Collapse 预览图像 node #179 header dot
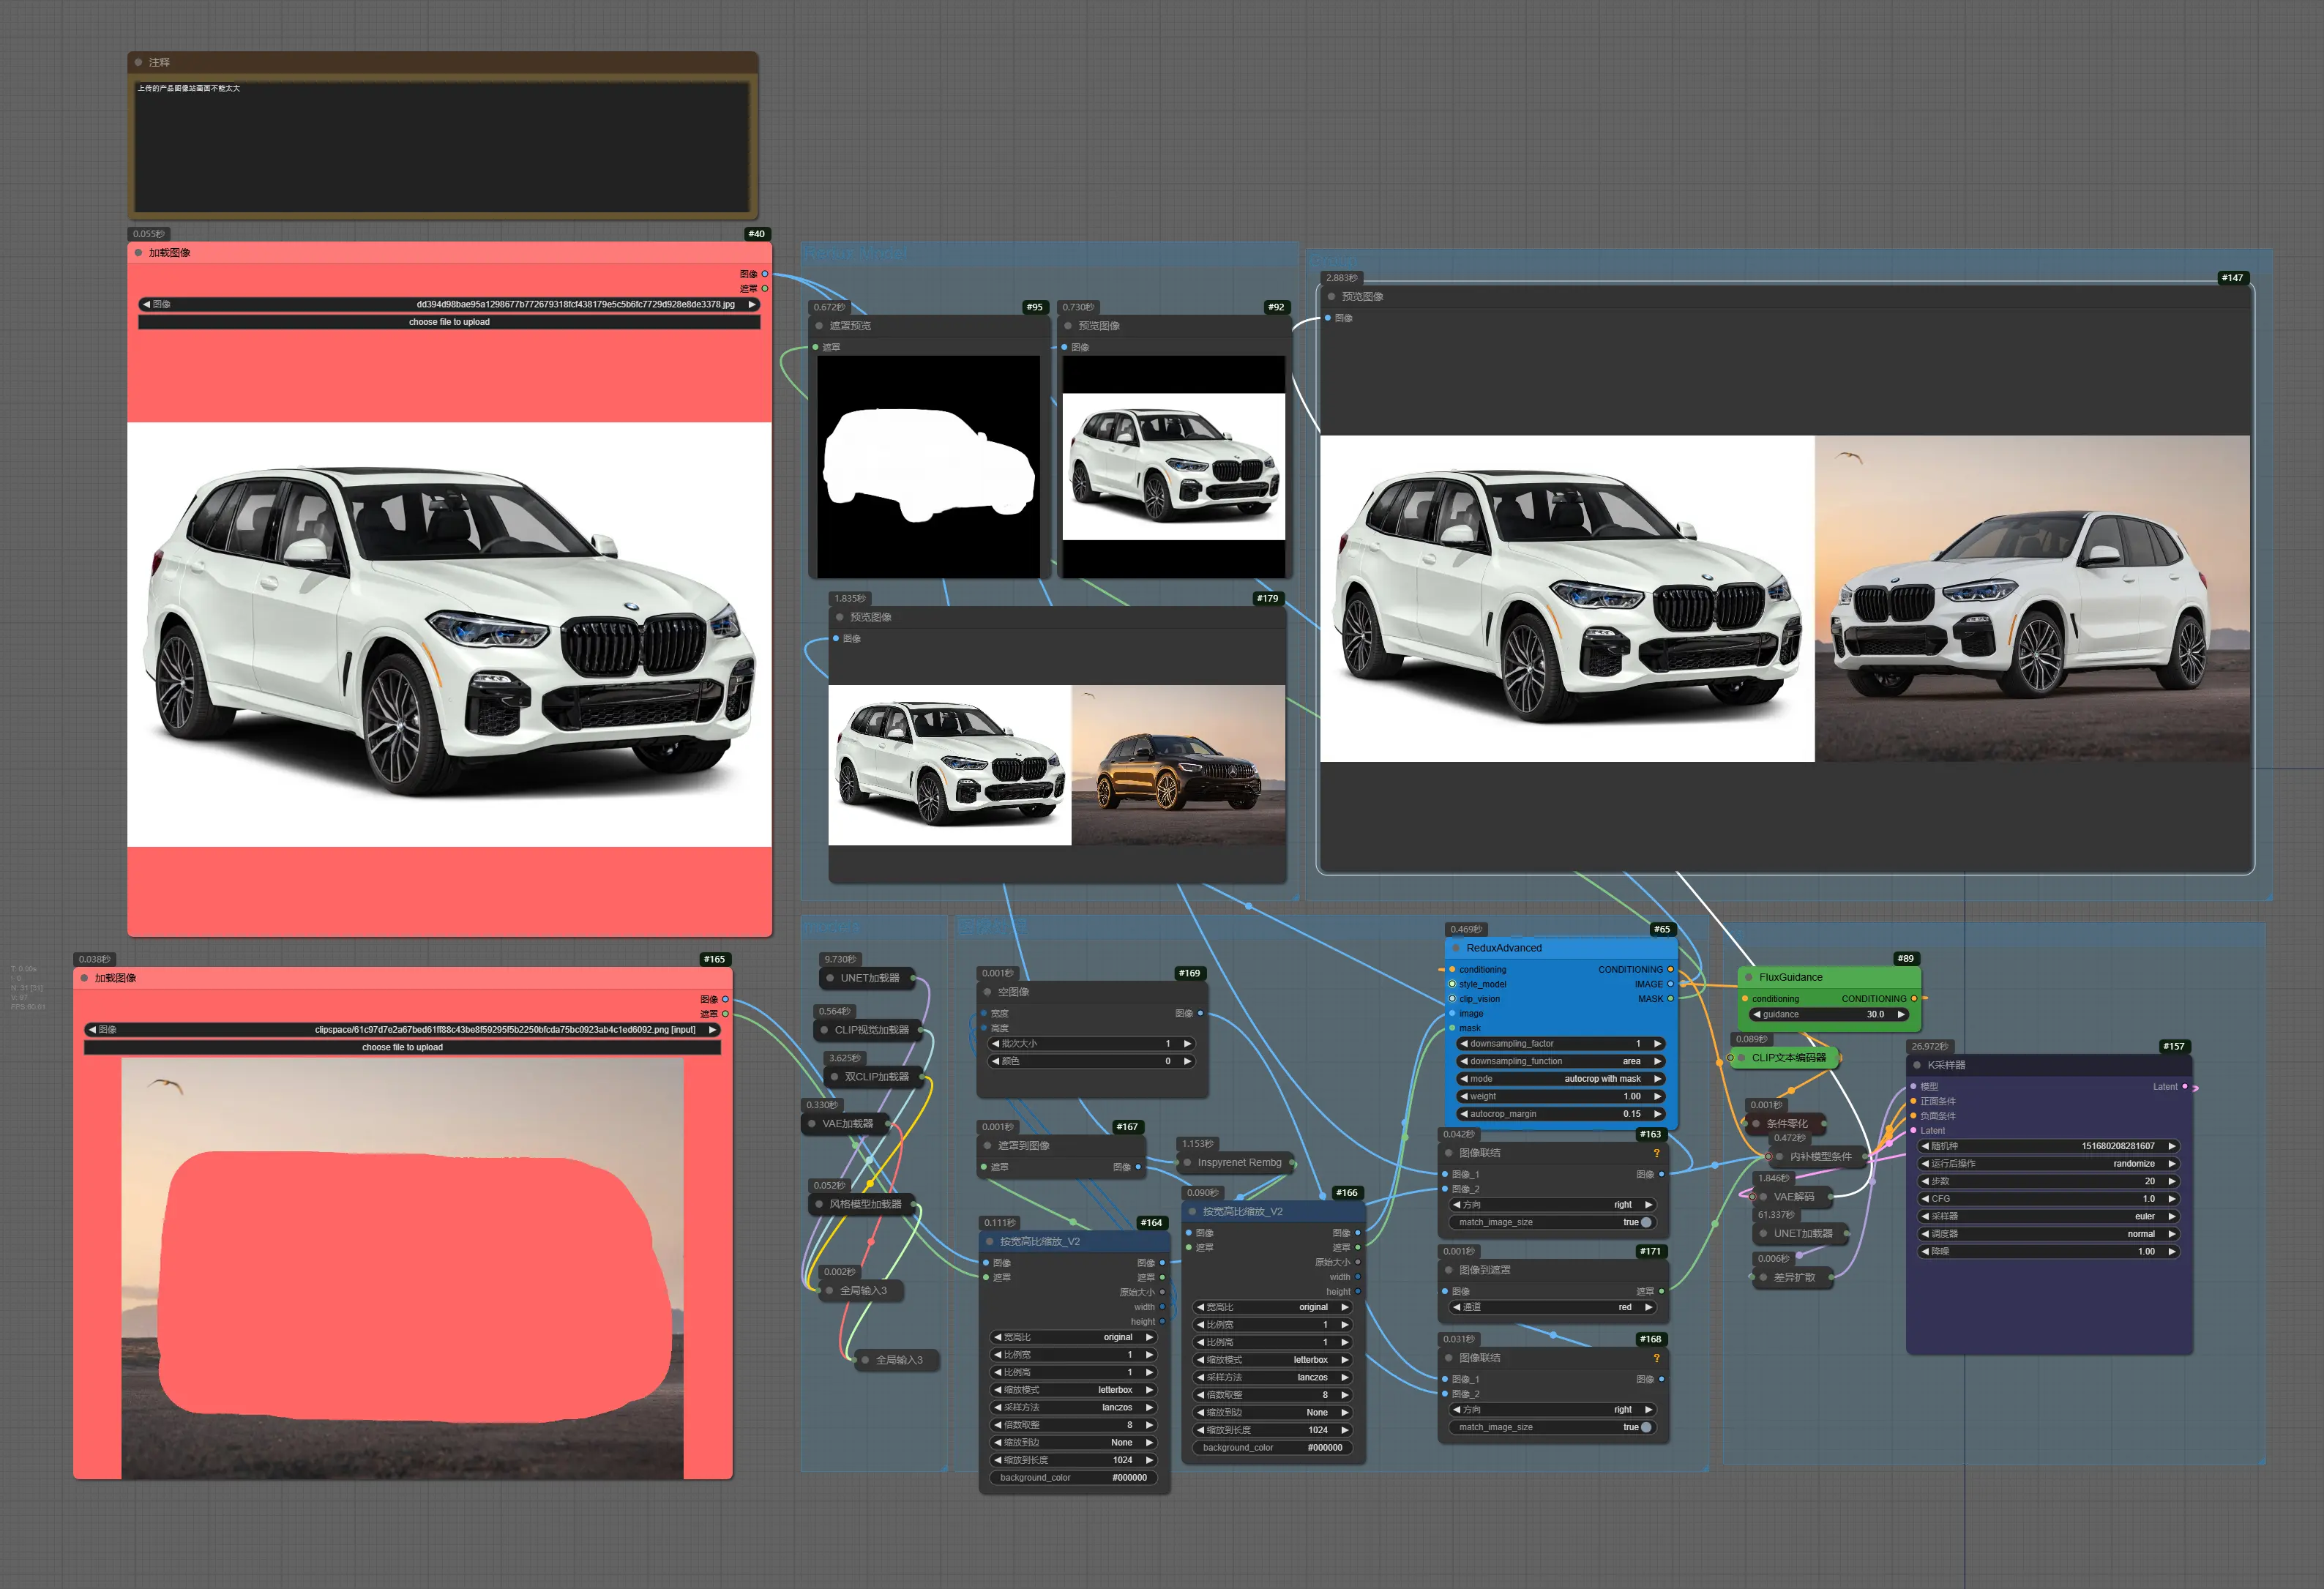Screen dimensions: 2324x1589 (x=840, y=617)
